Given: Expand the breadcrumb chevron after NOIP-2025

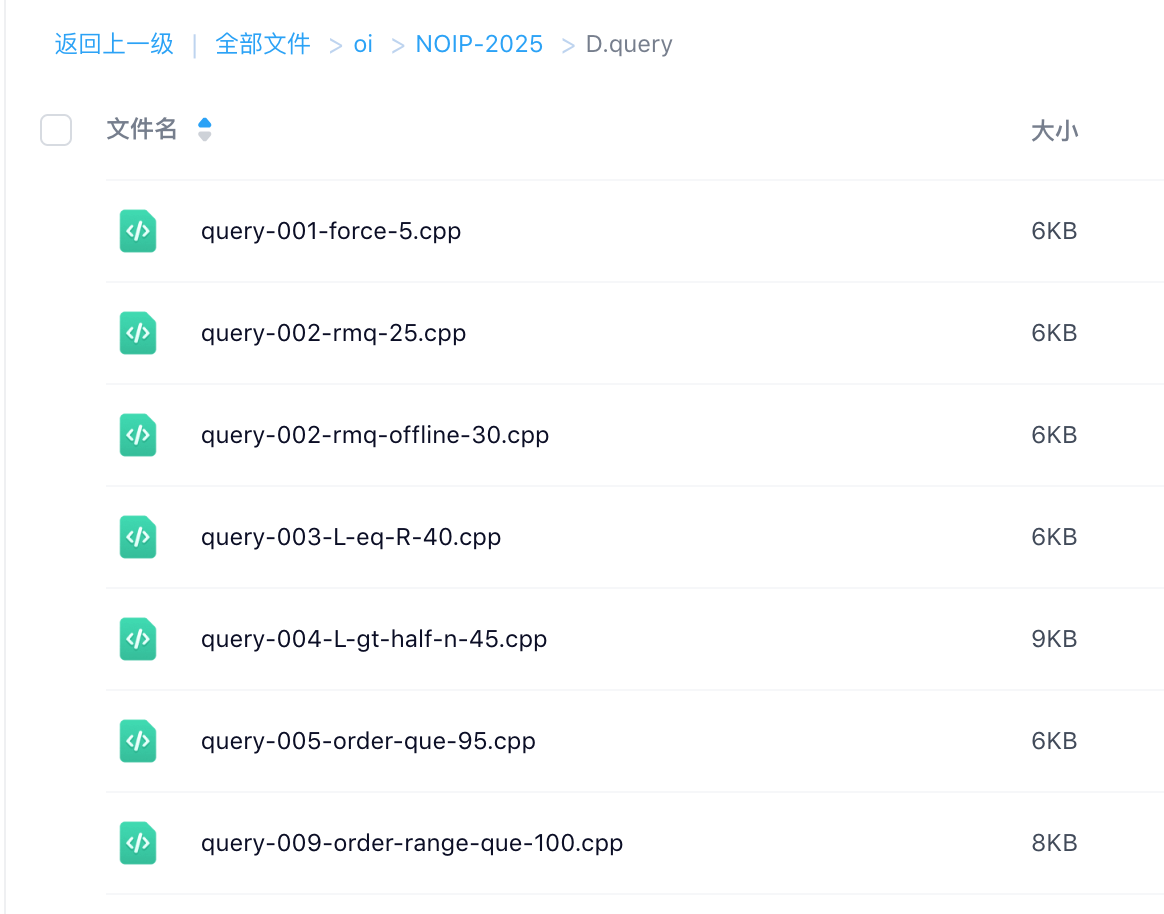Looking at the screenshot, I should click(x=567, y=44).
